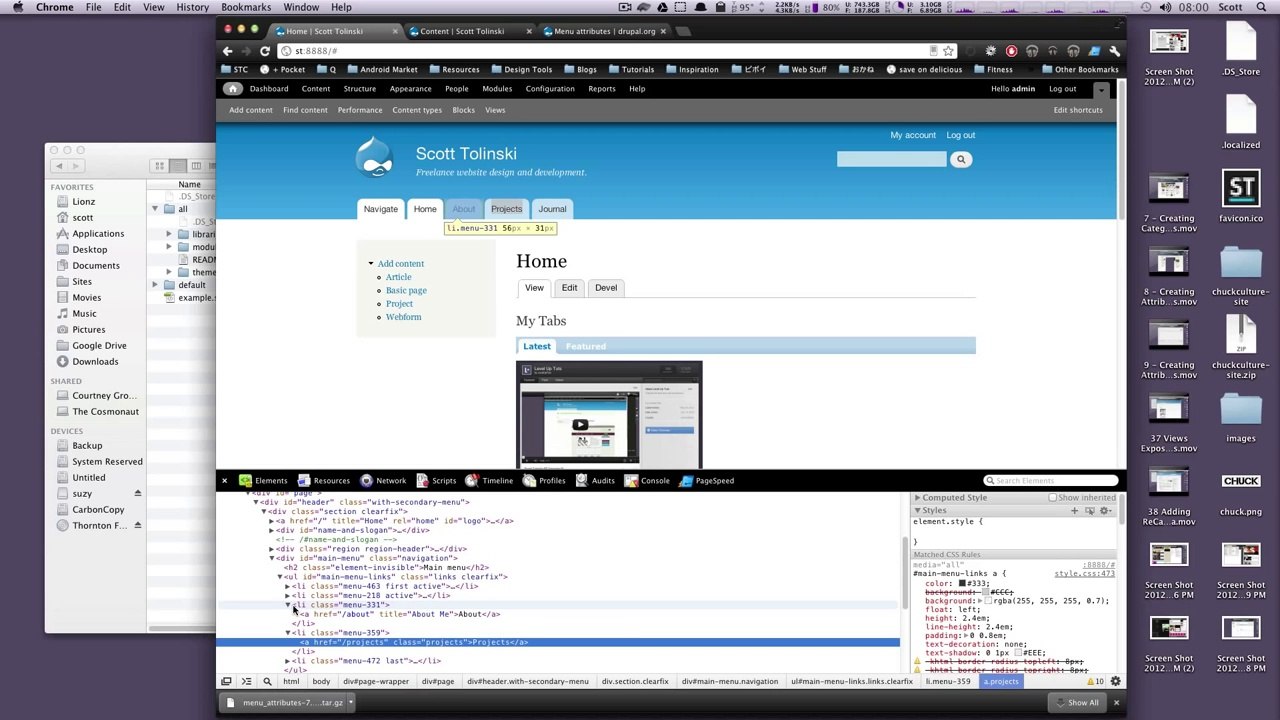The height and width of the screenshot is (720, 1280).
Task: Click the Apple menu in menu bar
Action: pyautogui.click(x=17, y=7)
